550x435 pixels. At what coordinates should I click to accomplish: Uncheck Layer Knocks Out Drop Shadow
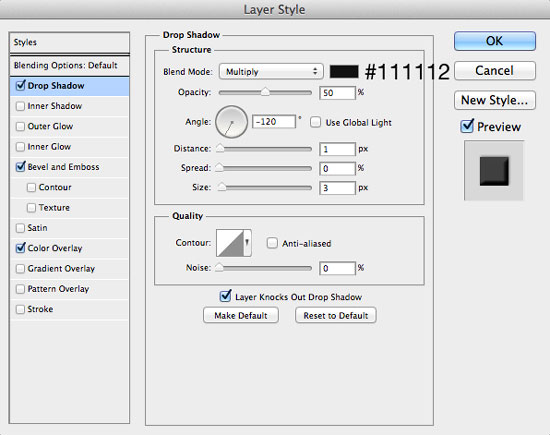click(226, 296)
